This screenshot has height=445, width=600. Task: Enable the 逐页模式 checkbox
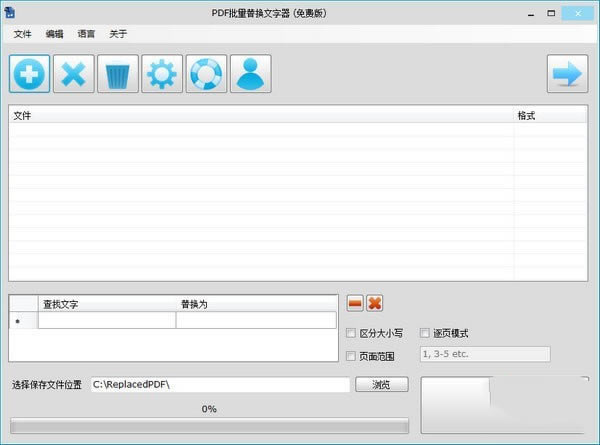[424, 333]
